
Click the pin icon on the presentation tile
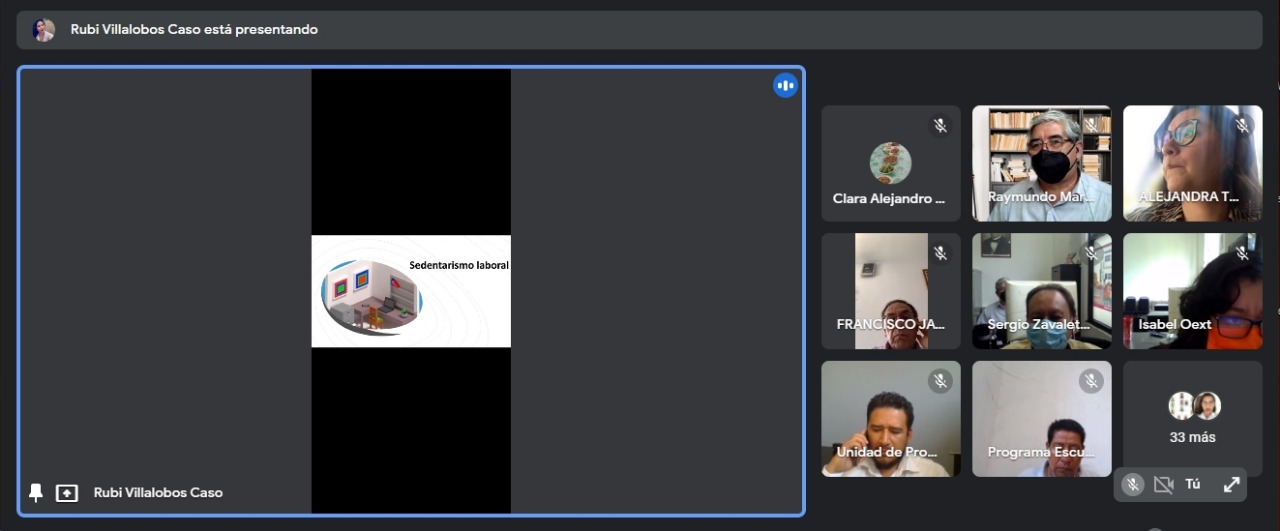pos(36,492)
